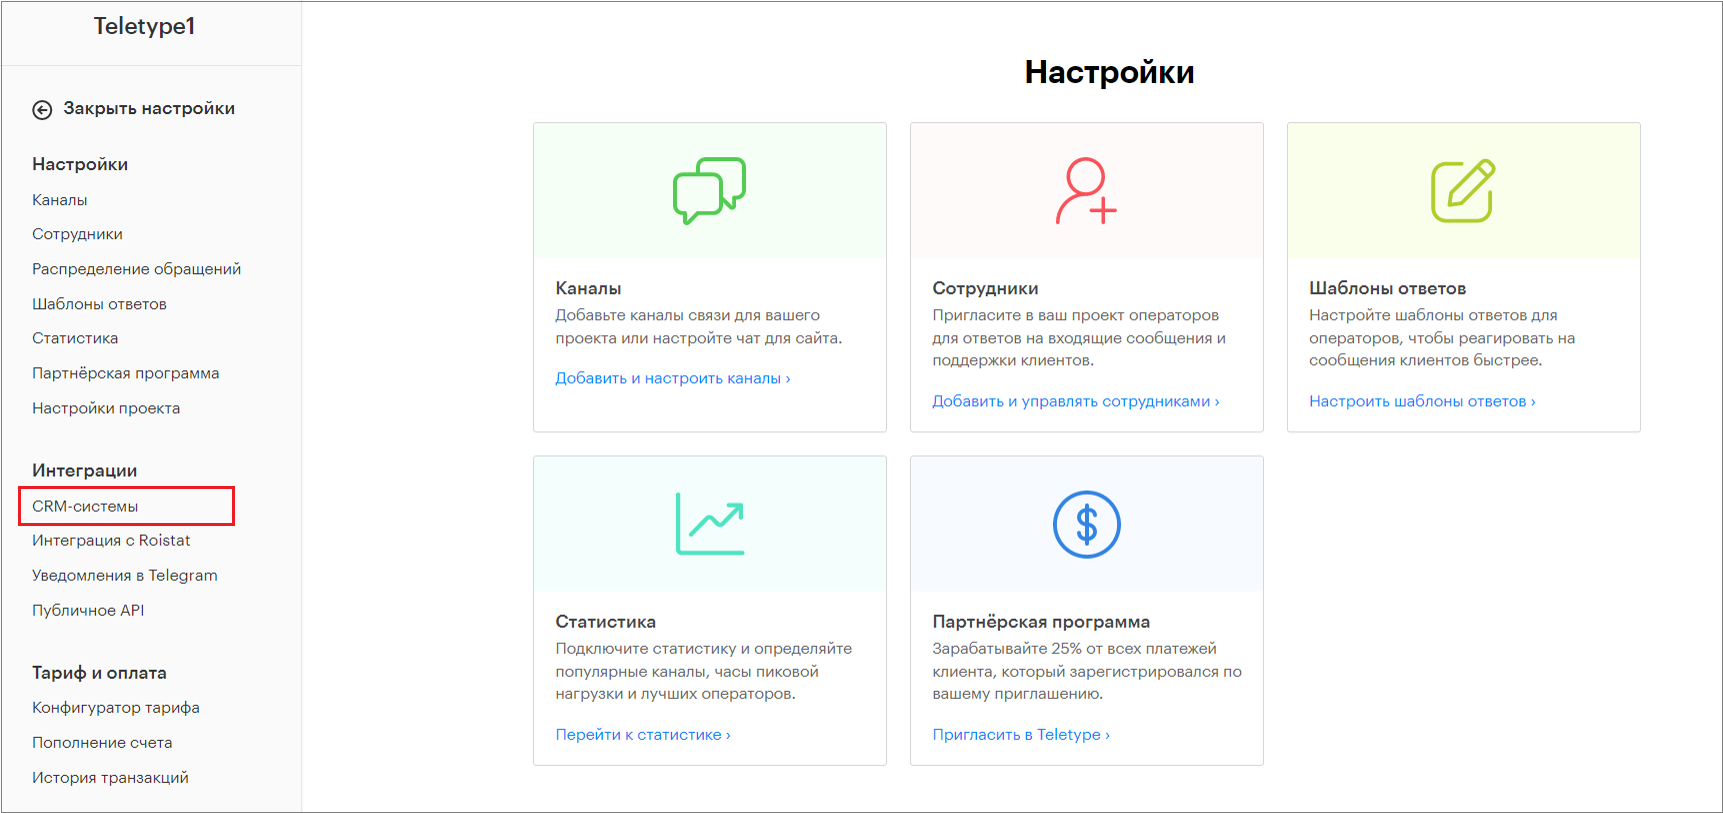Open Настройки проекта in the sidebar
This screenshot has height=813, width=1723.
(106, 408)
